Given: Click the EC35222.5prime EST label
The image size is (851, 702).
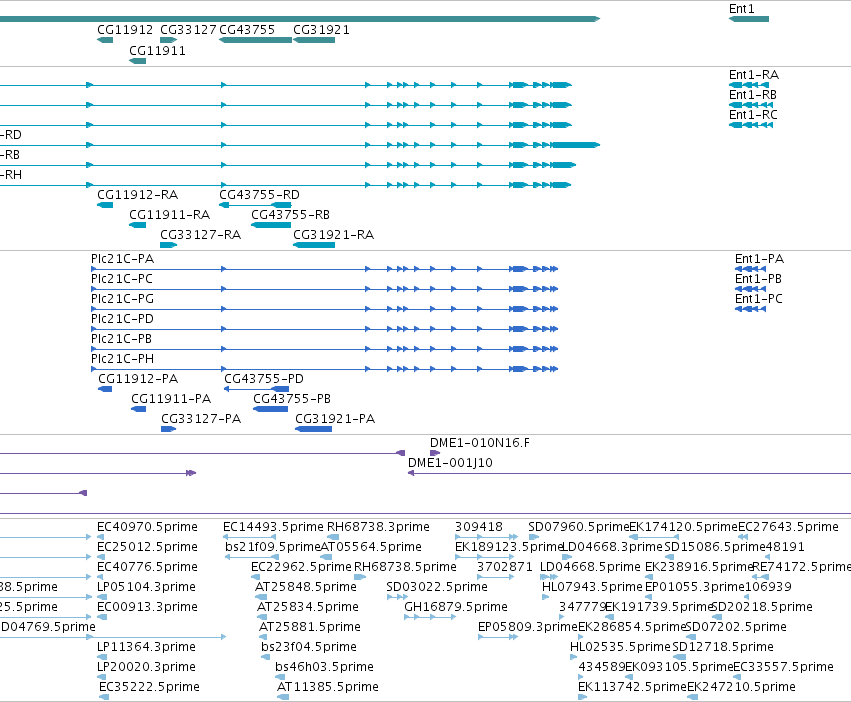Looking at the screenshot, I should click(149, 687).
